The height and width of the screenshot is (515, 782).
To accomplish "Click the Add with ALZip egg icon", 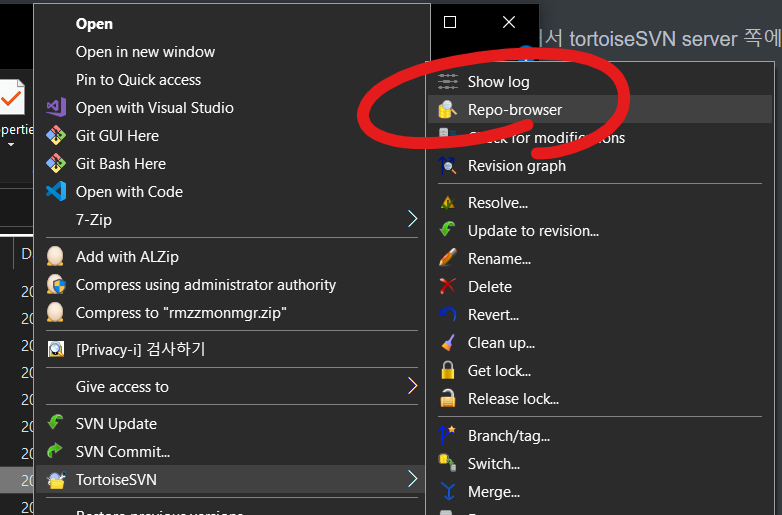I will coord(55,256).
